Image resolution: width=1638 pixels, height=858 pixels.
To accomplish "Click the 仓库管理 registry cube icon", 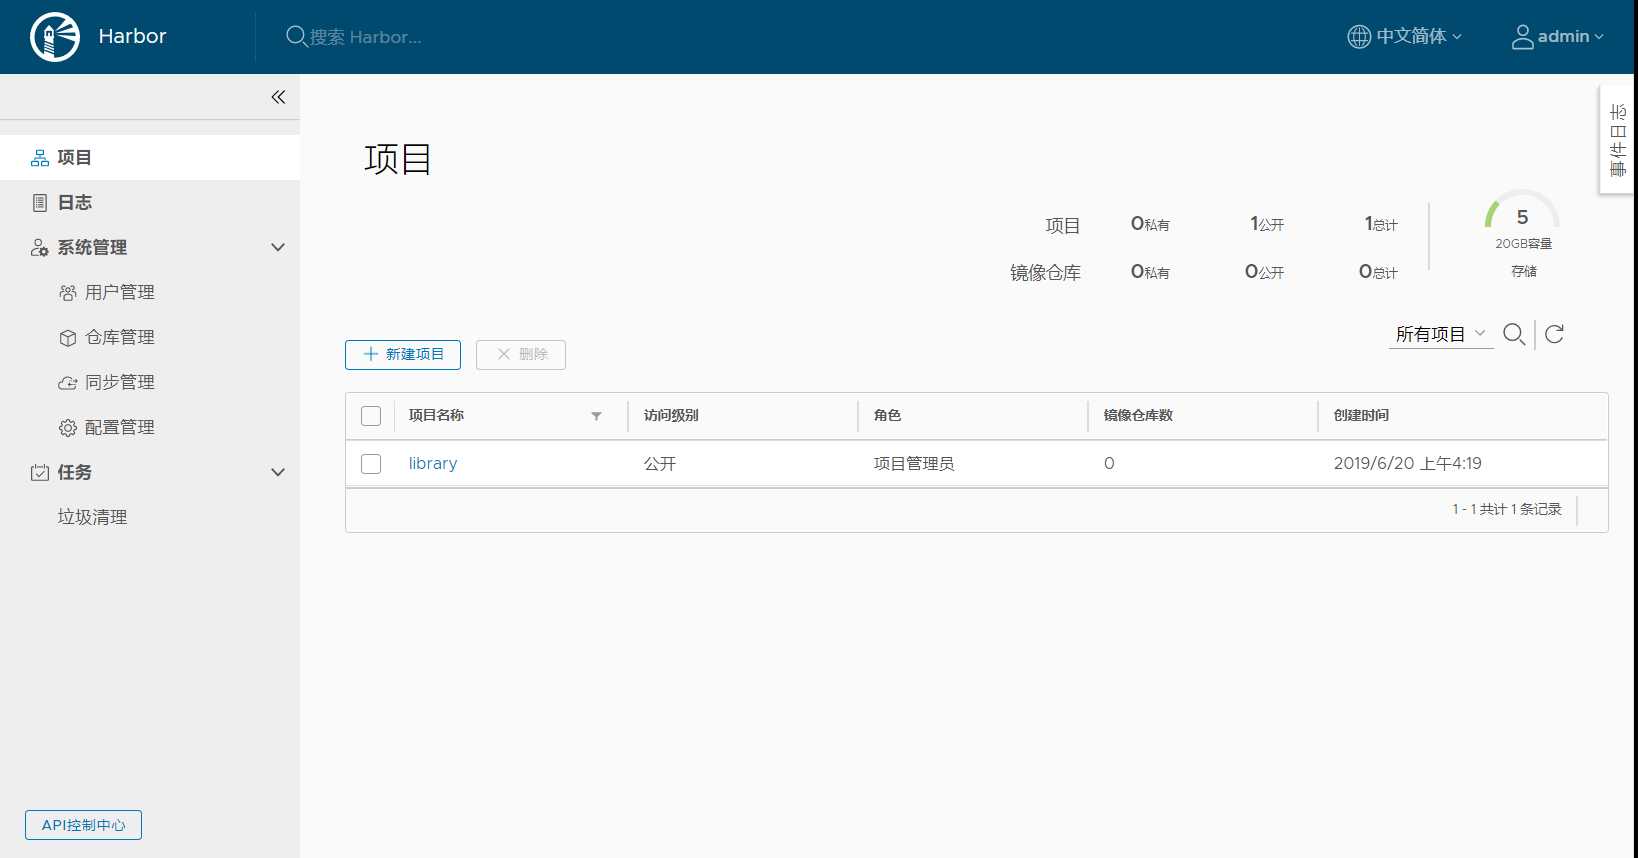I will (68, 338).
